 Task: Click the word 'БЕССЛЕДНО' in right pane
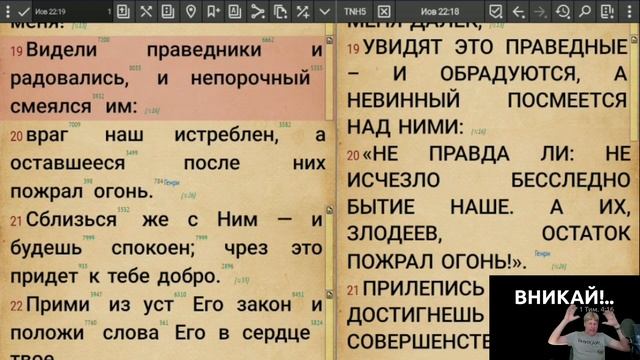click(x=571, y=180)
